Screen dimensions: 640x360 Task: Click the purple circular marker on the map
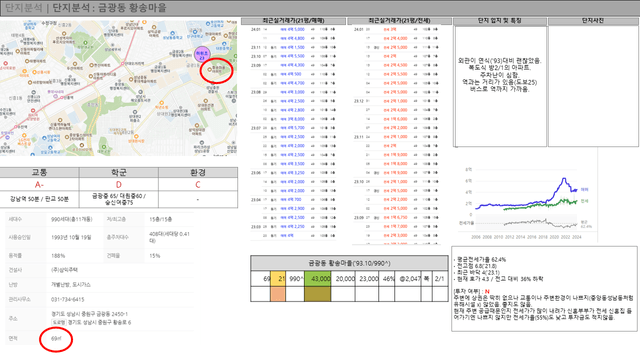202,54
